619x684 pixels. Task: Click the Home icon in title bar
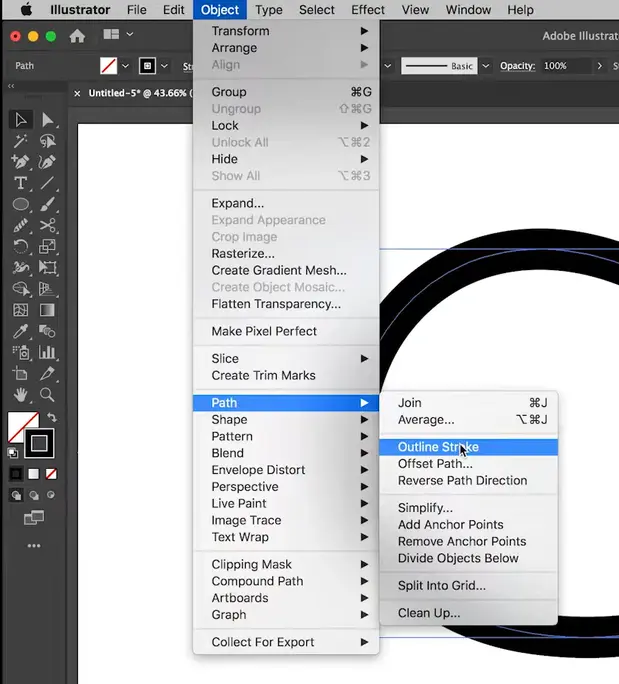[78, 36]
